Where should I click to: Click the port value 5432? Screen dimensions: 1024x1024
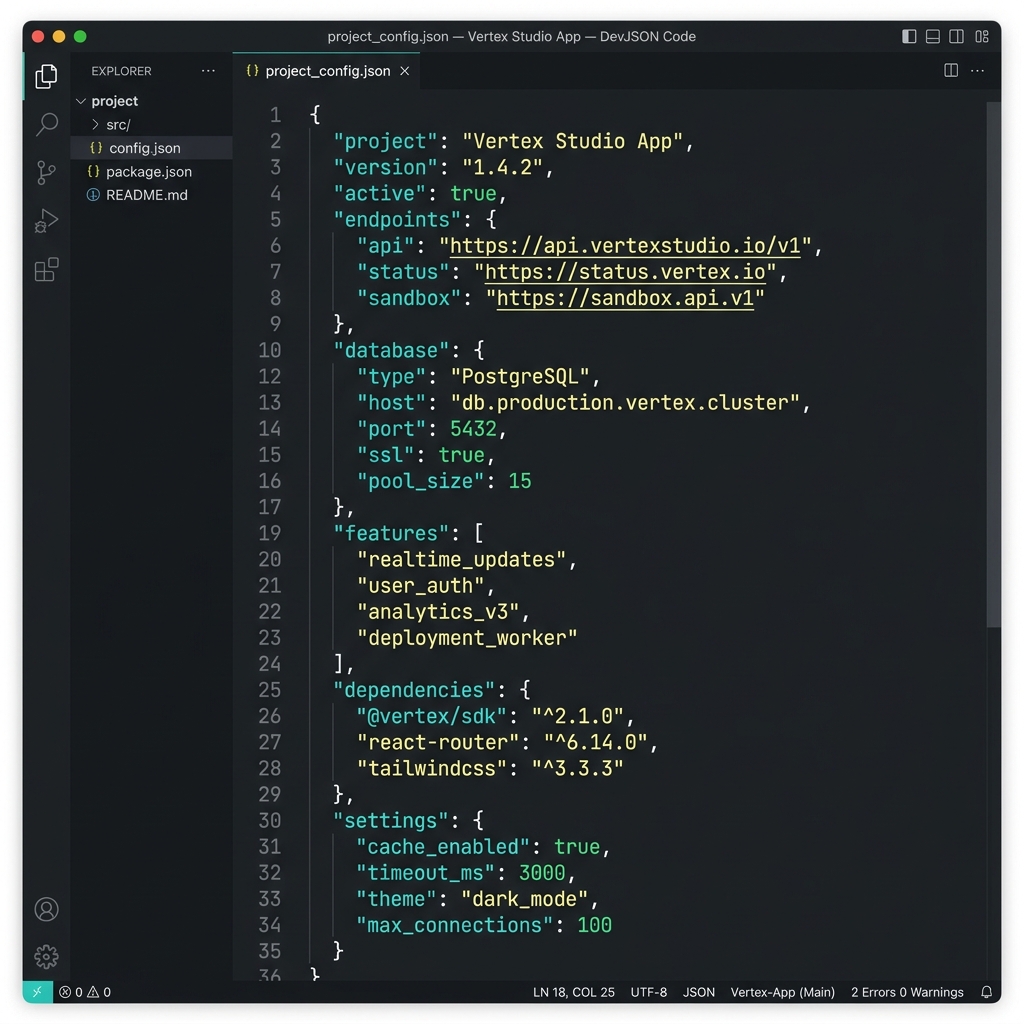coord(473,428)
